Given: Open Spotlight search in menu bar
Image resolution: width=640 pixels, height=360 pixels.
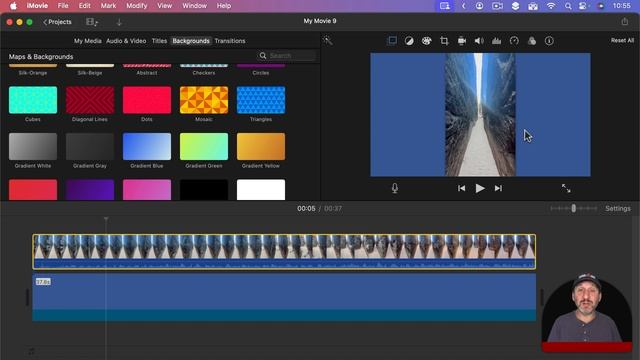Looking at the screenshot, I should pyautogui.click(x=568, y=6).
